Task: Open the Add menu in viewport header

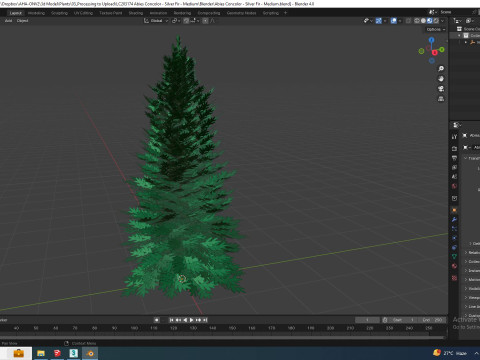Action: click(8, 21)
